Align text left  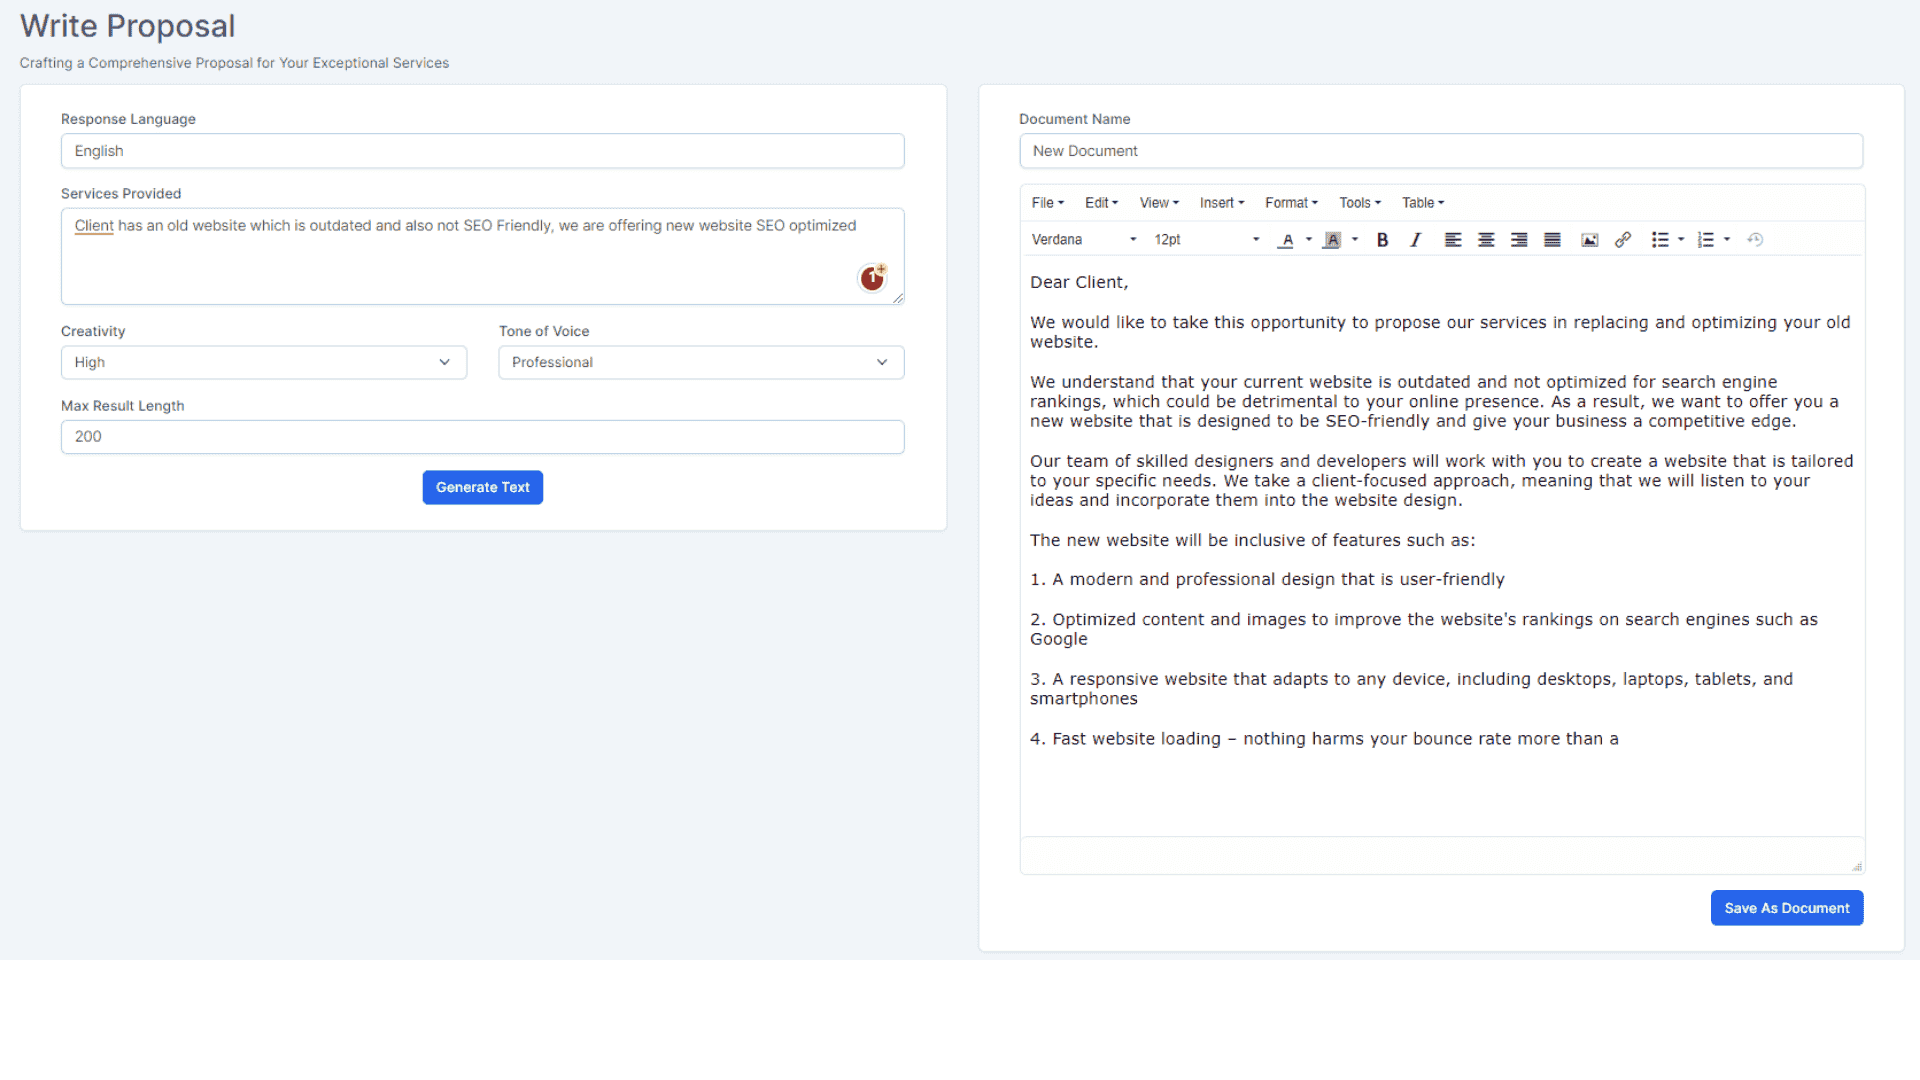(x=1453, y=240)
